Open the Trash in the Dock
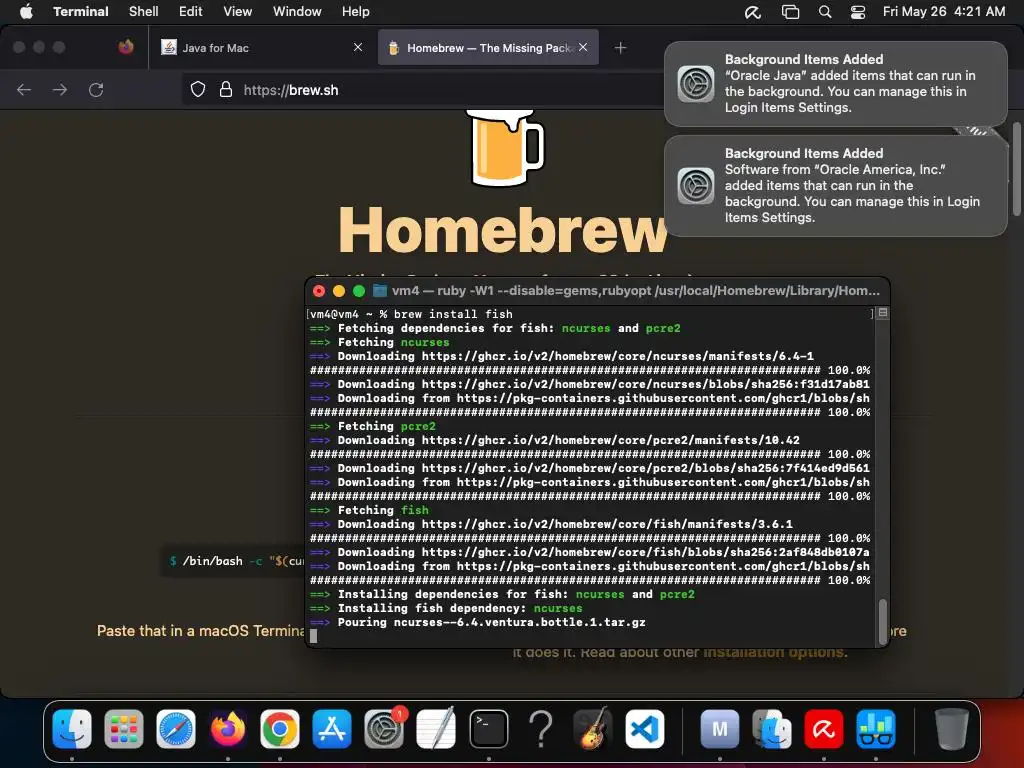1024x768 pixels. 952,729
